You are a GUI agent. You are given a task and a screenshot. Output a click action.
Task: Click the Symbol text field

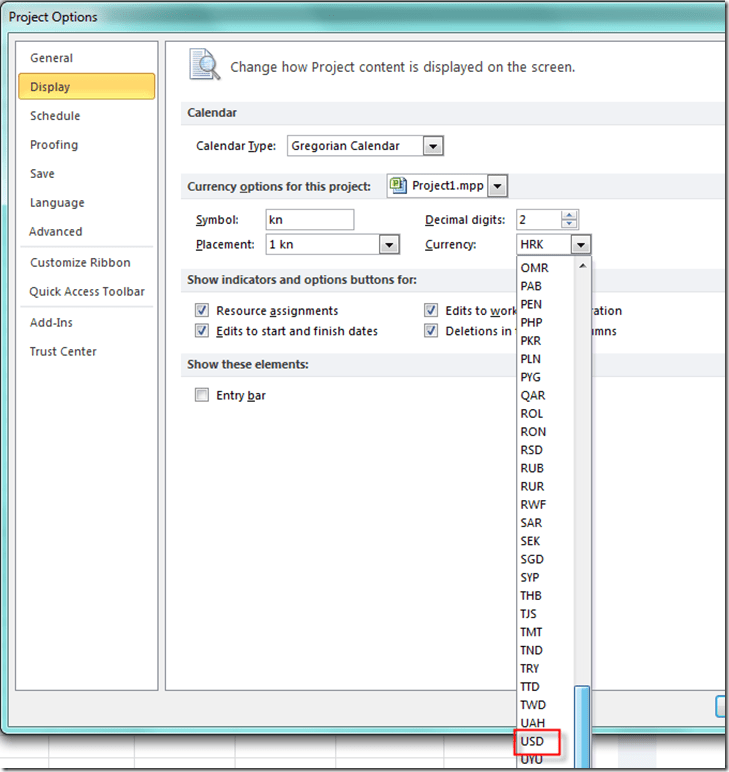tap(310, 220)
